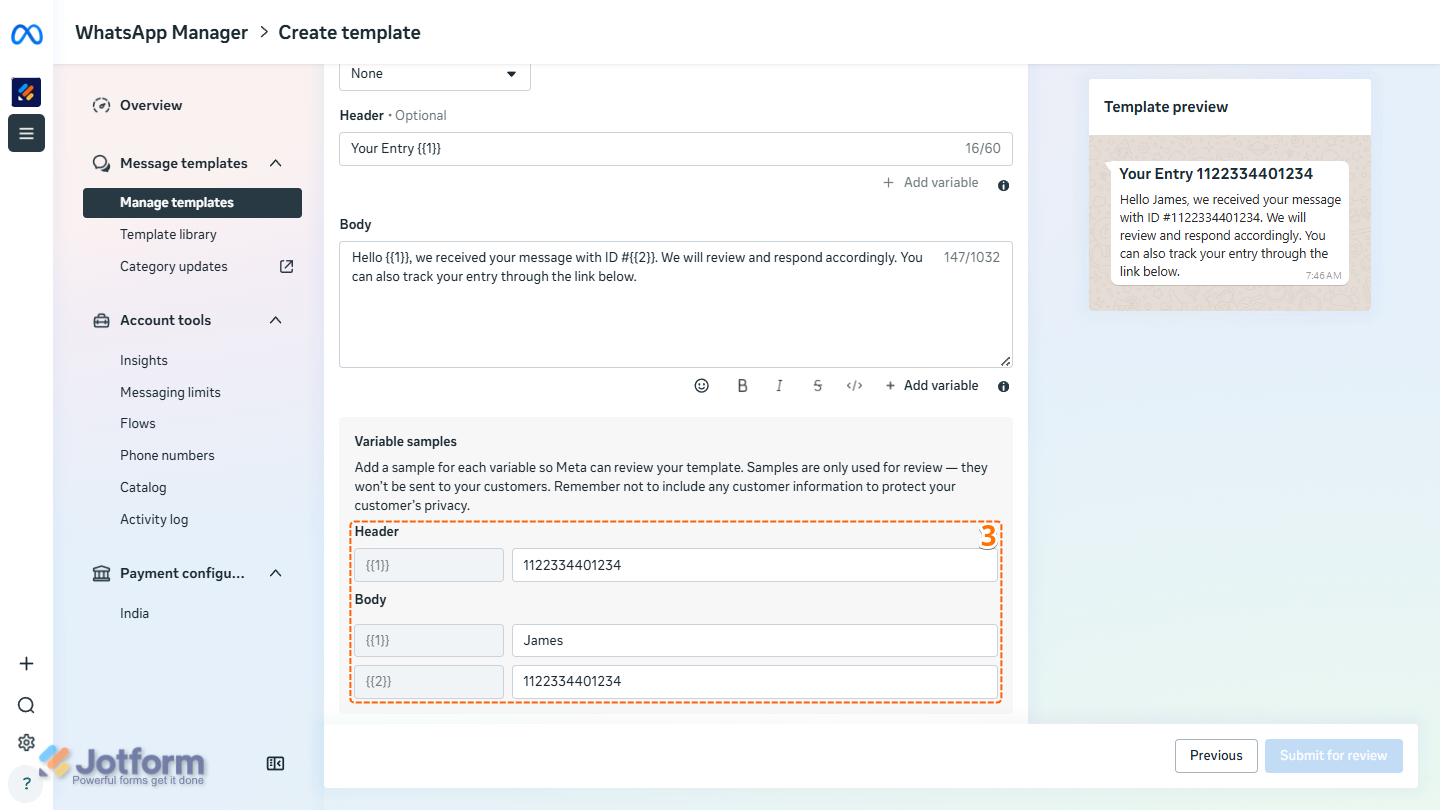The height and width of the screenshot is (810, 1440).
Task: Apply bold formatting to the body
Action: (742, 385)
